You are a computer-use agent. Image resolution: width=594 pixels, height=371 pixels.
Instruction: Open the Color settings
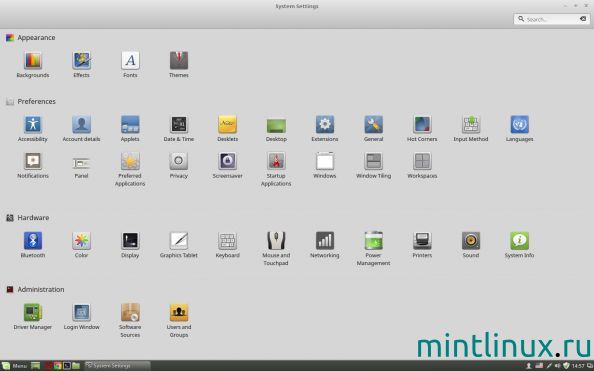pos(81,245)
